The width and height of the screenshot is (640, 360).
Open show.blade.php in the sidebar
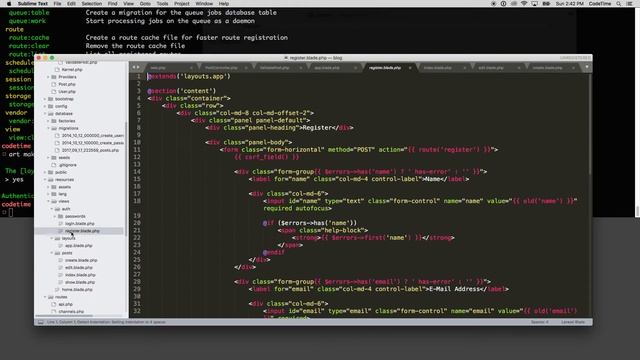(79, 282)
